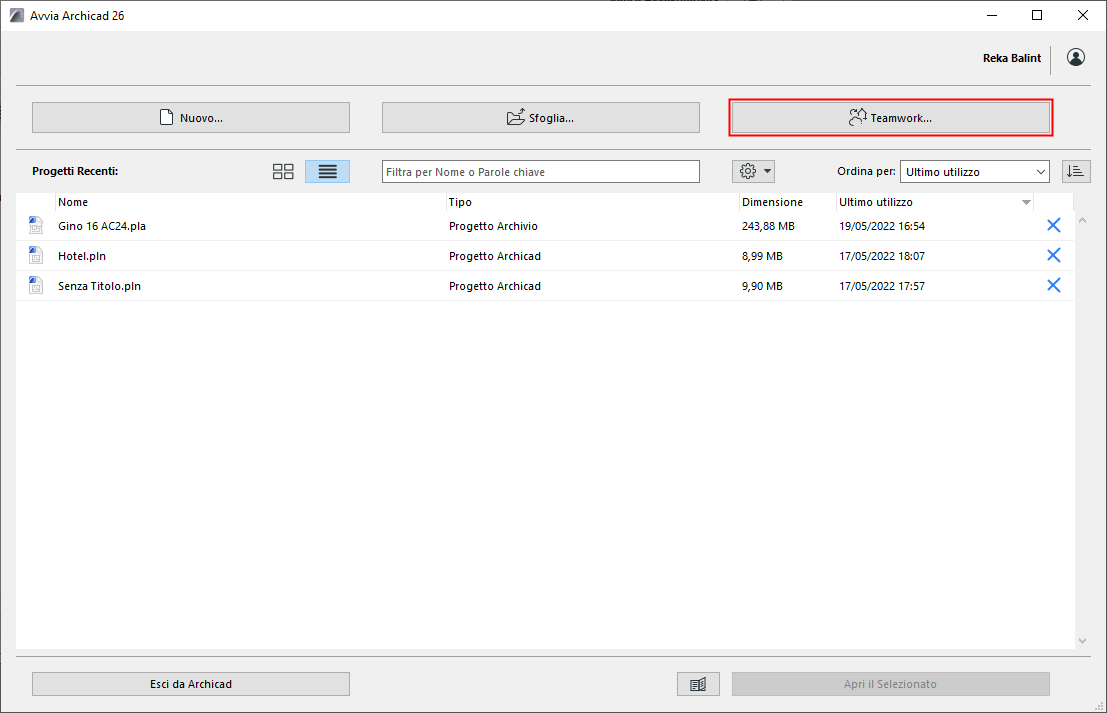Image resolution: width=1107 pixels, height=713 pixels.
Task: Click the Senza Titolo.pln file icon
Action: tap(35, 285)
